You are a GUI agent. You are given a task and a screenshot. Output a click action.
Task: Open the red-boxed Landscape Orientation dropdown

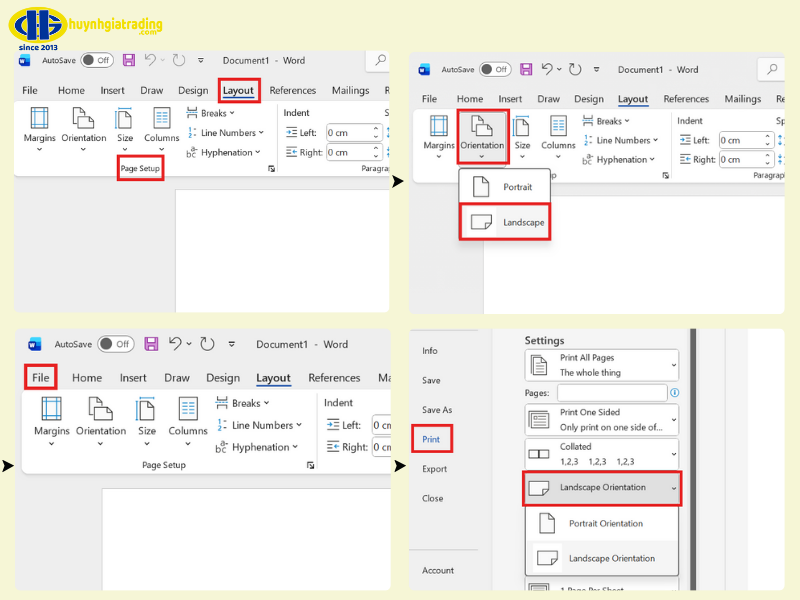[602, 488]
